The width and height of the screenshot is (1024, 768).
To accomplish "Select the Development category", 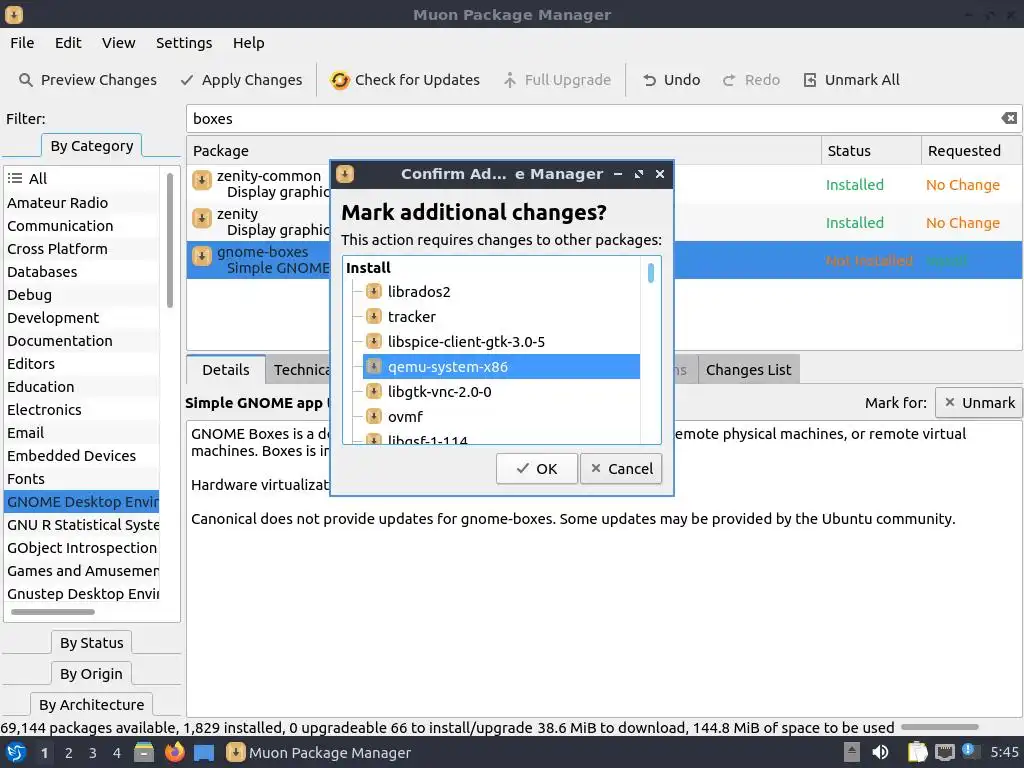I will (82, 317).
